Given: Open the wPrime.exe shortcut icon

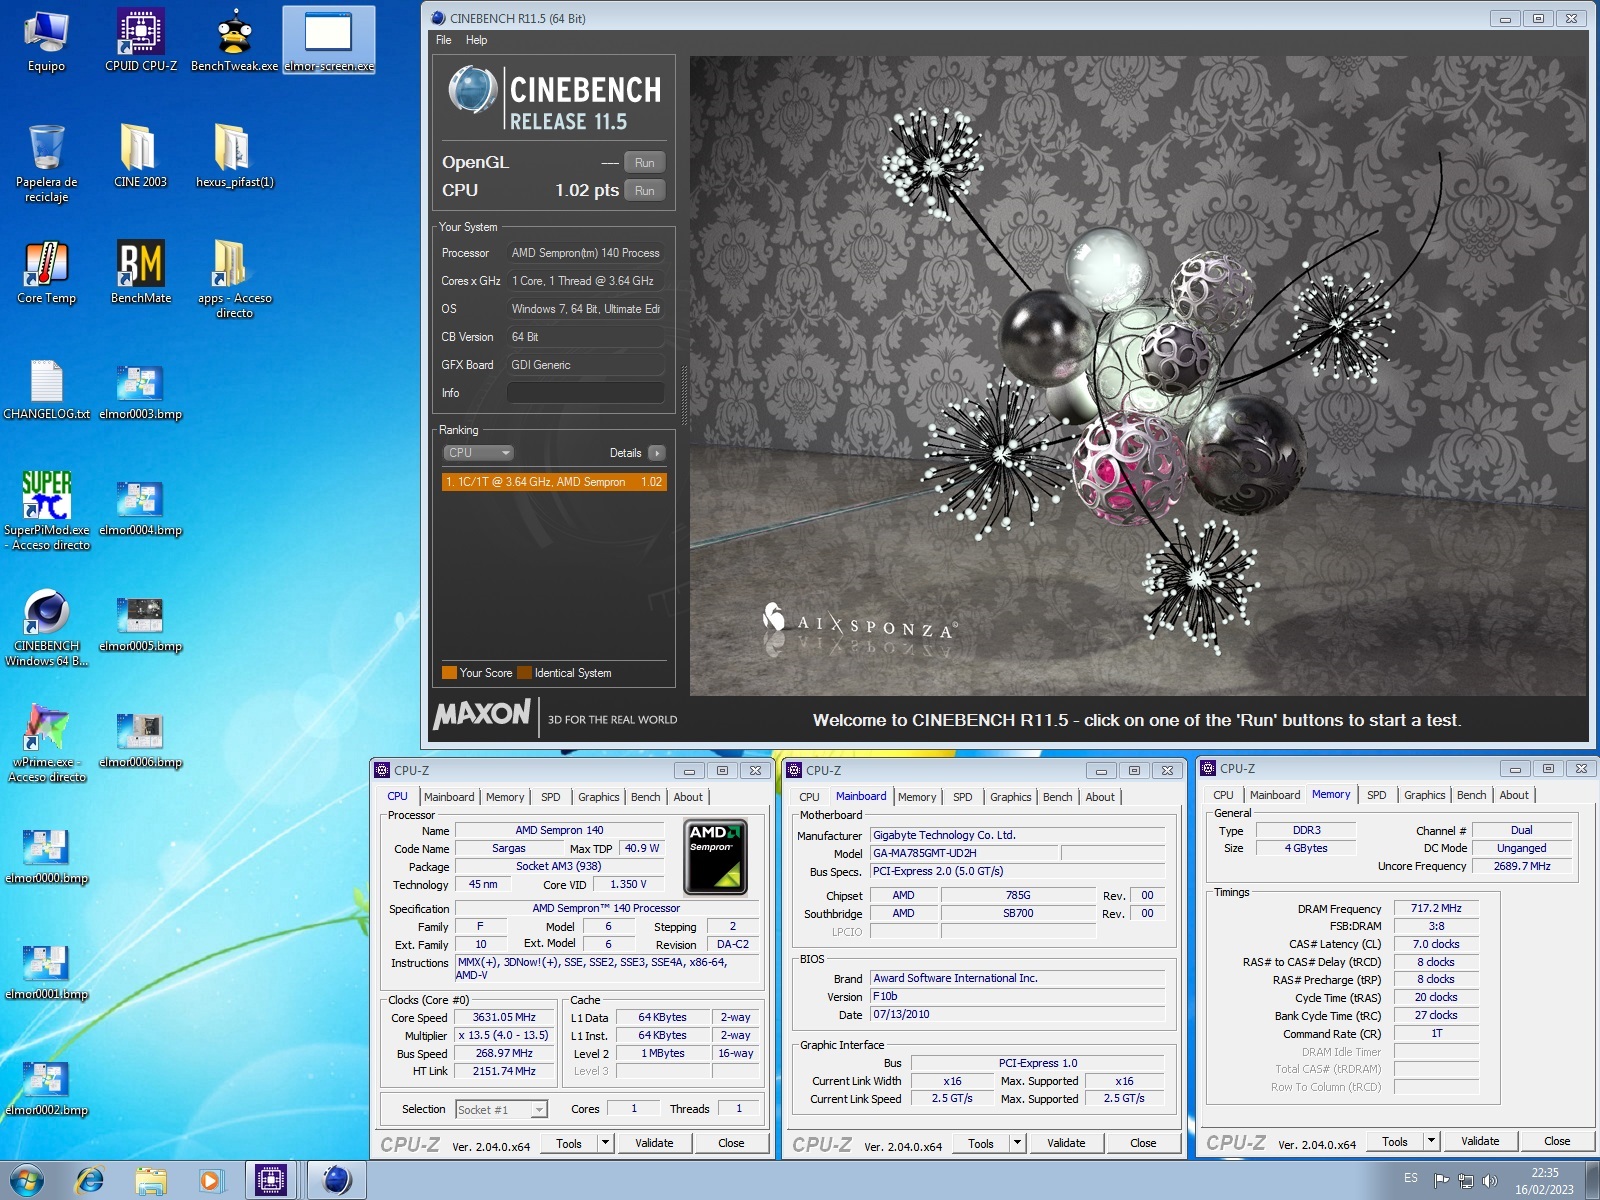Looking at the screenshot, I should [x=46, y=743].
